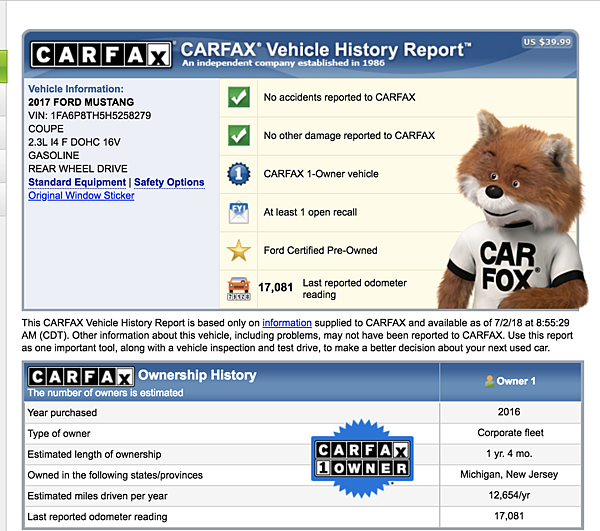
Task: Click the 'CARFAX Vehicle History Report' title
Action: pos(326,50)
